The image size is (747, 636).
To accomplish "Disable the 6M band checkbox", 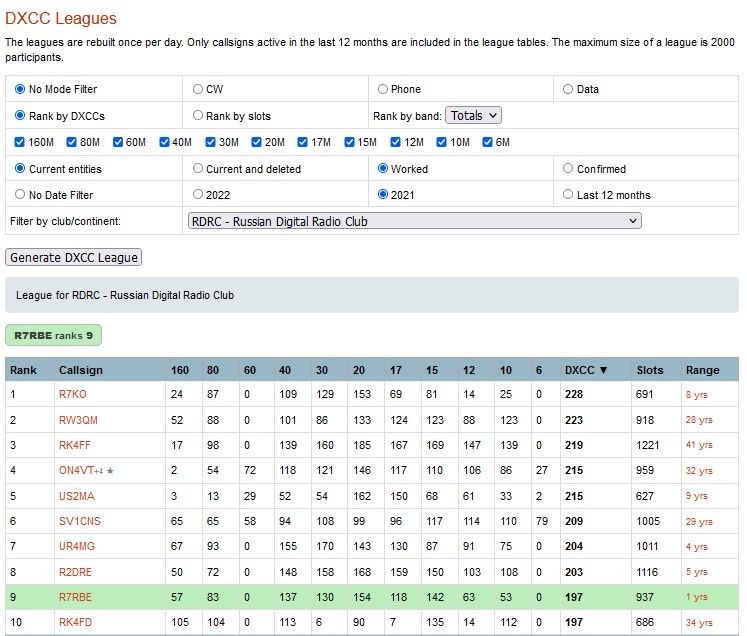I will click(x=487, y=142).
